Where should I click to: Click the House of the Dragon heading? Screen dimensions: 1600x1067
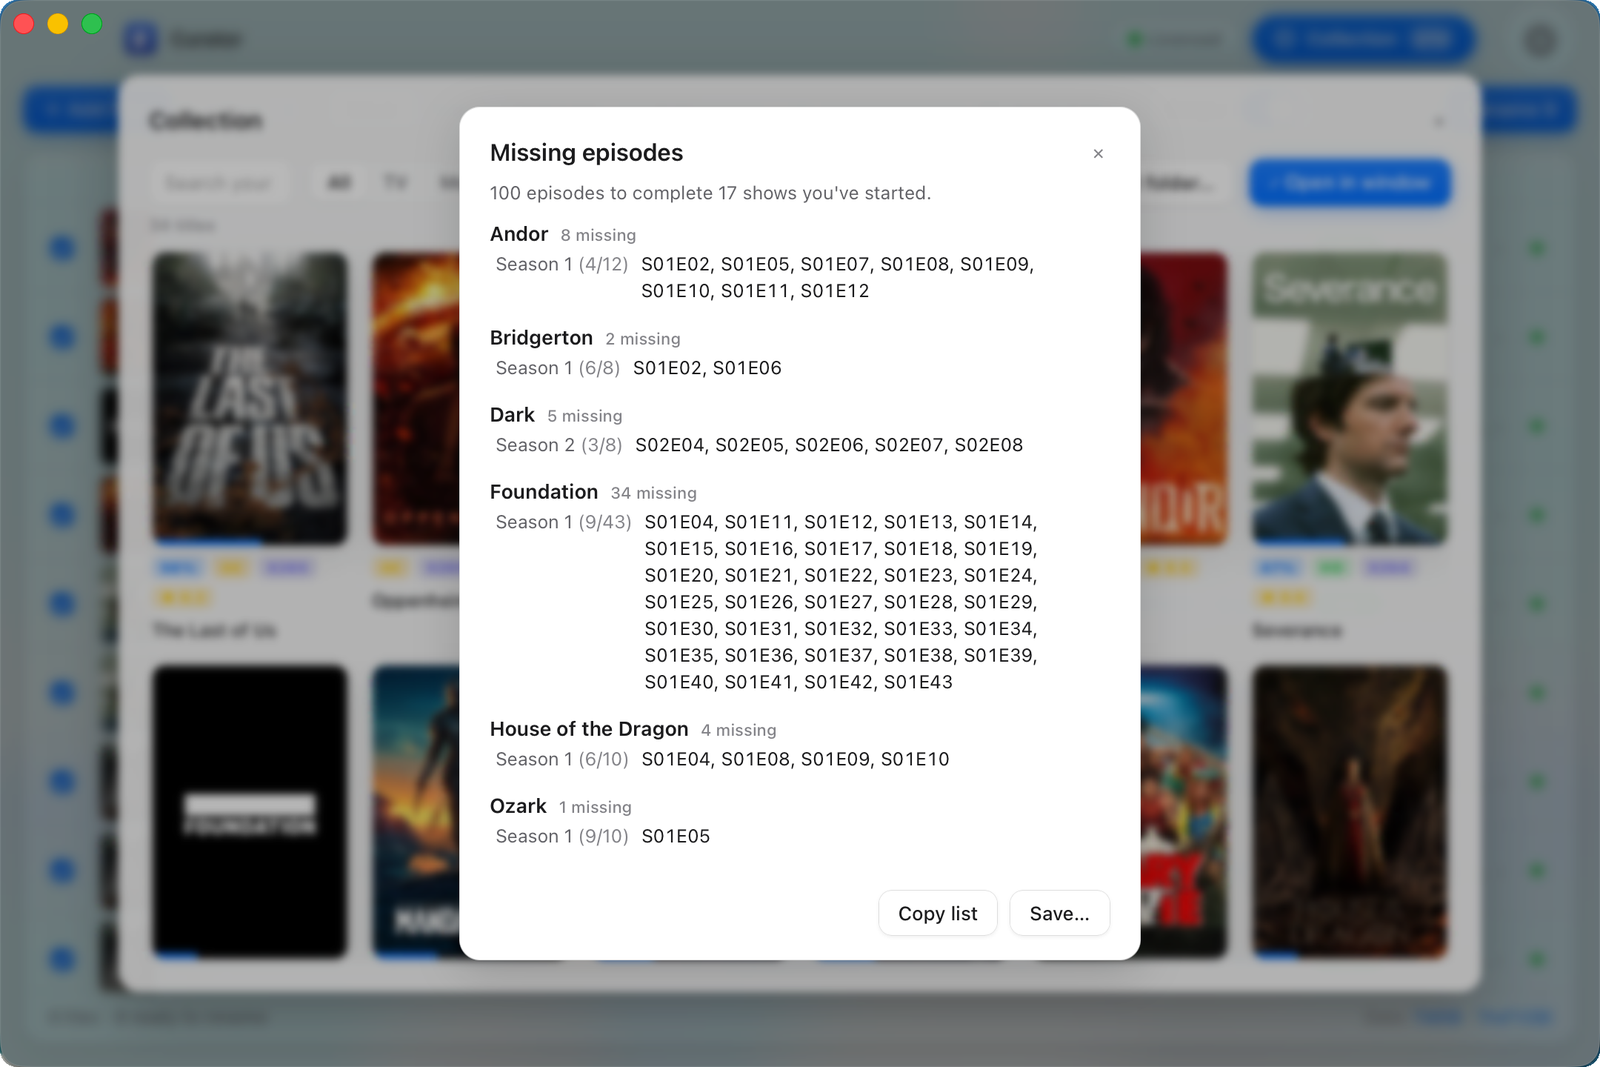[589, 729]
